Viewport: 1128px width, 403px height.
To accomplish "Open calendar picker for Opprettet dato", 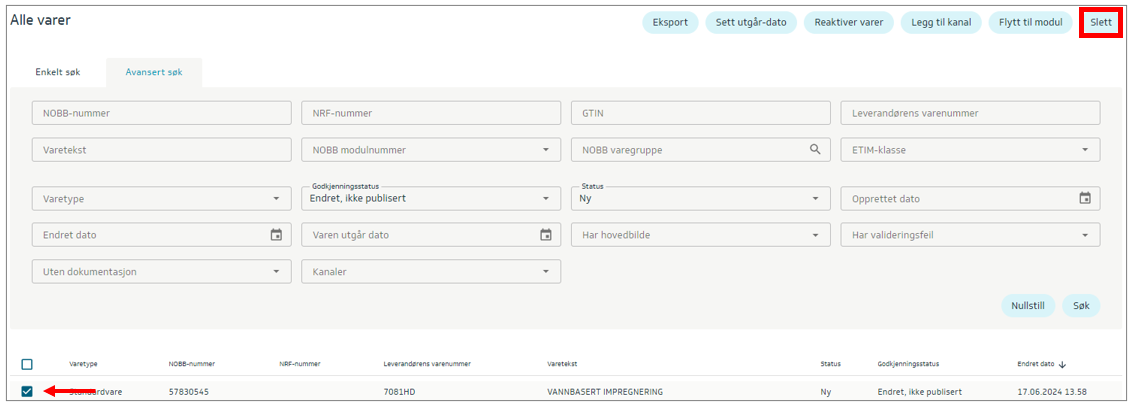I will (1084, 198).
